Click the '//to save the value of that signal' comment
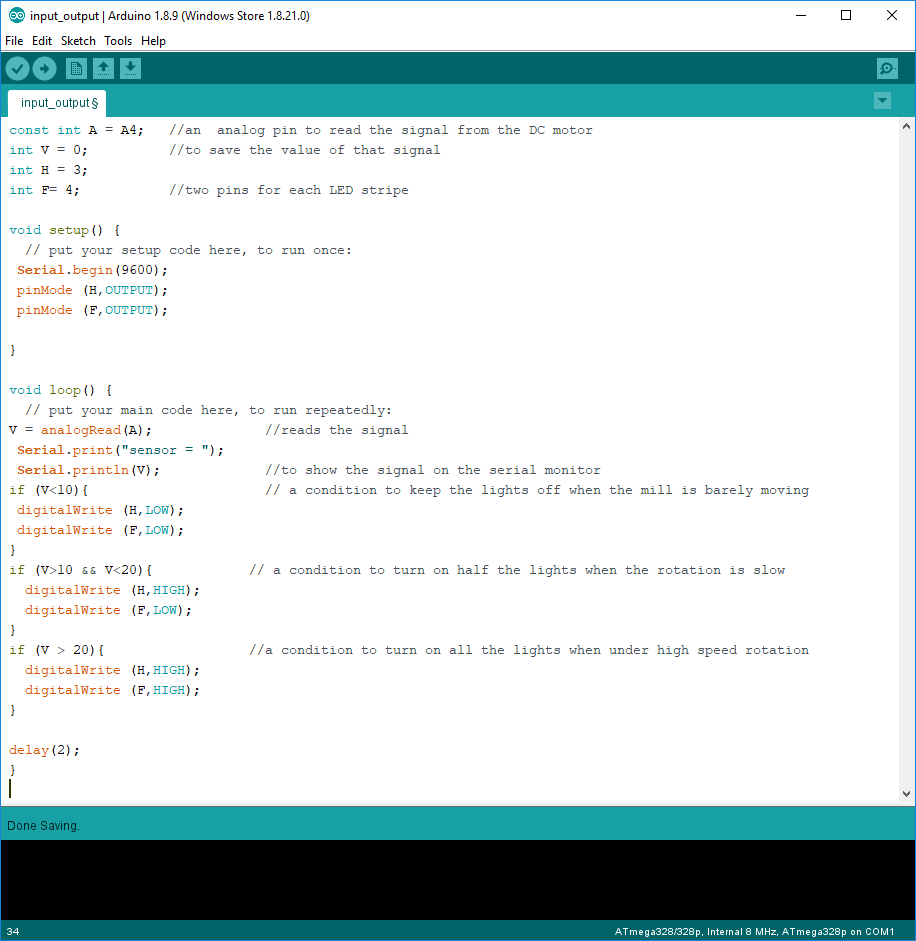Image resolution: width=916 pixels, height=941 pixels. [x=305, y=150]
